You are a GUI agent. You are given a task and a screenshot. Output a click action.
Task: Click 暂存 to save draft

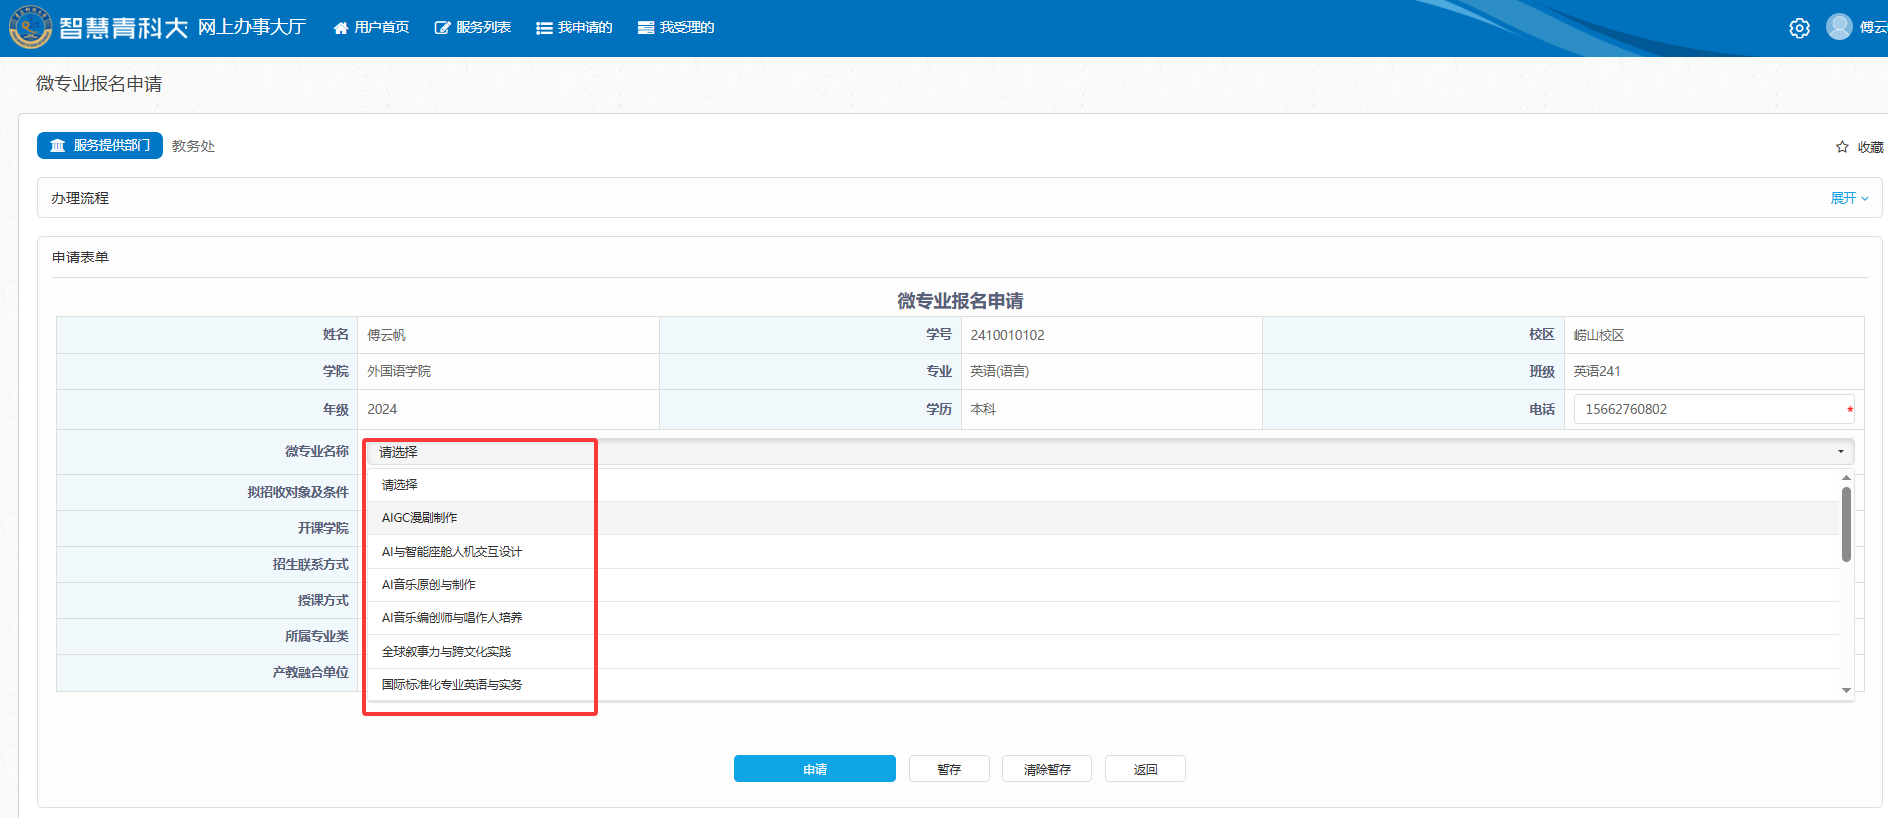[x=948, y=769]
